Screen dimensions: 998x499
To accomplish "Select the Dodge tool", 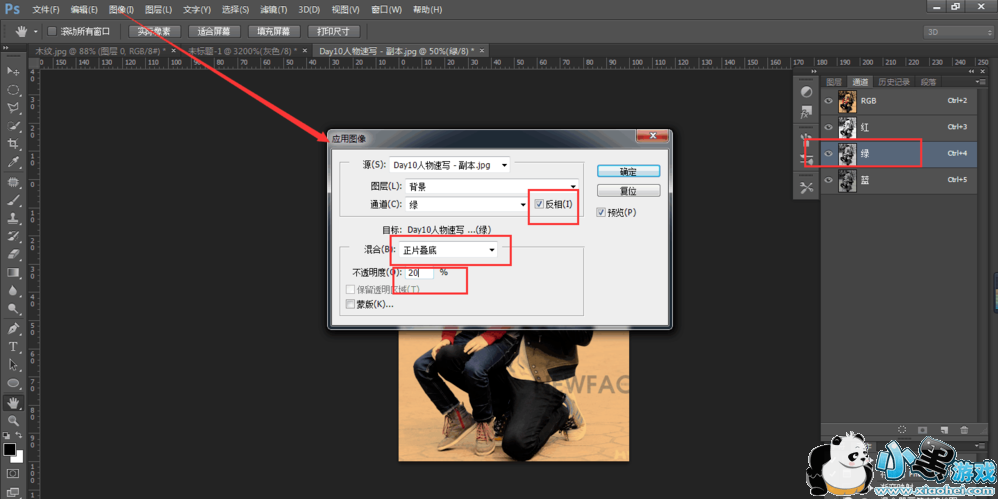I will [x=13, y=309].
